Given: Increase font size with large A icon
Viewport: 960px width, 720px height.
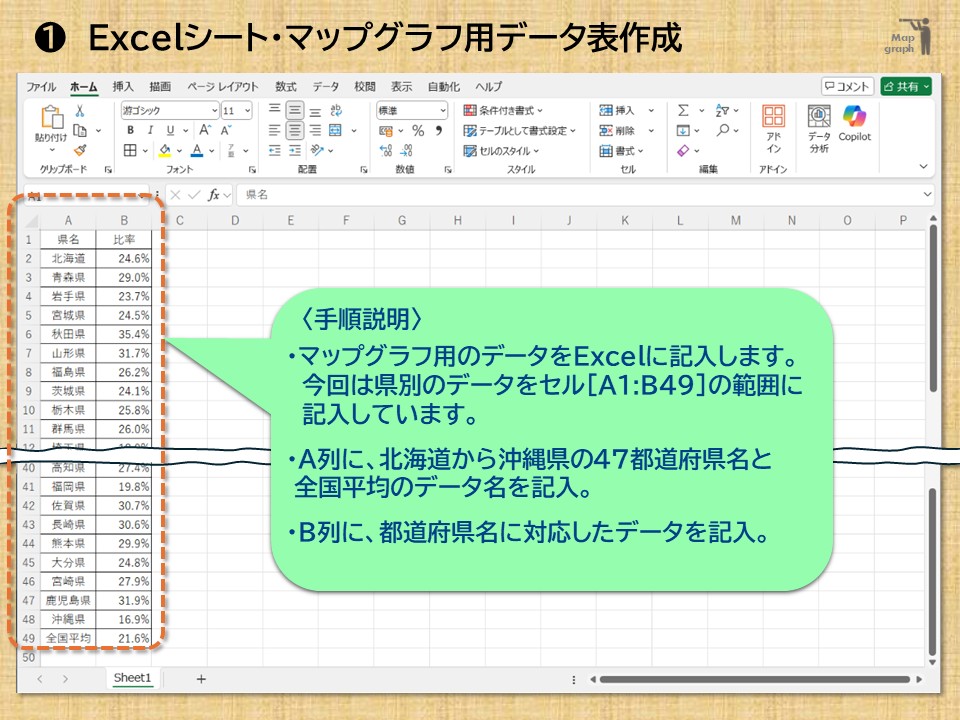Looking at the screenshot, I should (x=204, y=130).
